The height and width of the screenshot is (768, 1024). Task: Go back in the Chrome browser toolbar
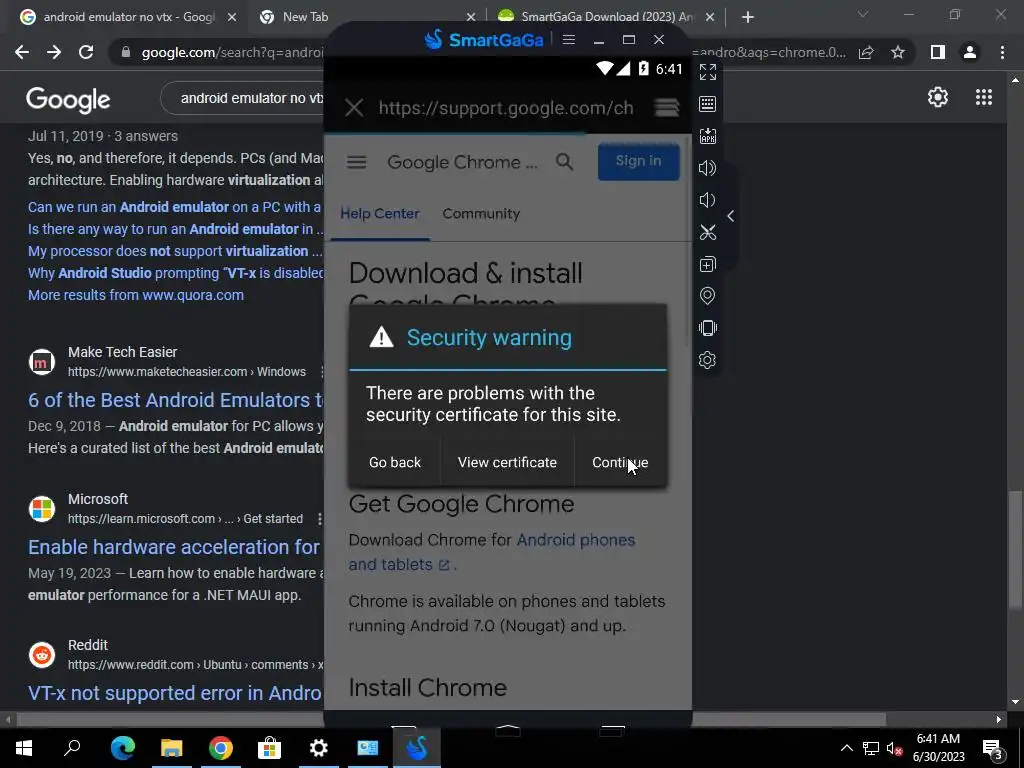click(x=22, y=52)
